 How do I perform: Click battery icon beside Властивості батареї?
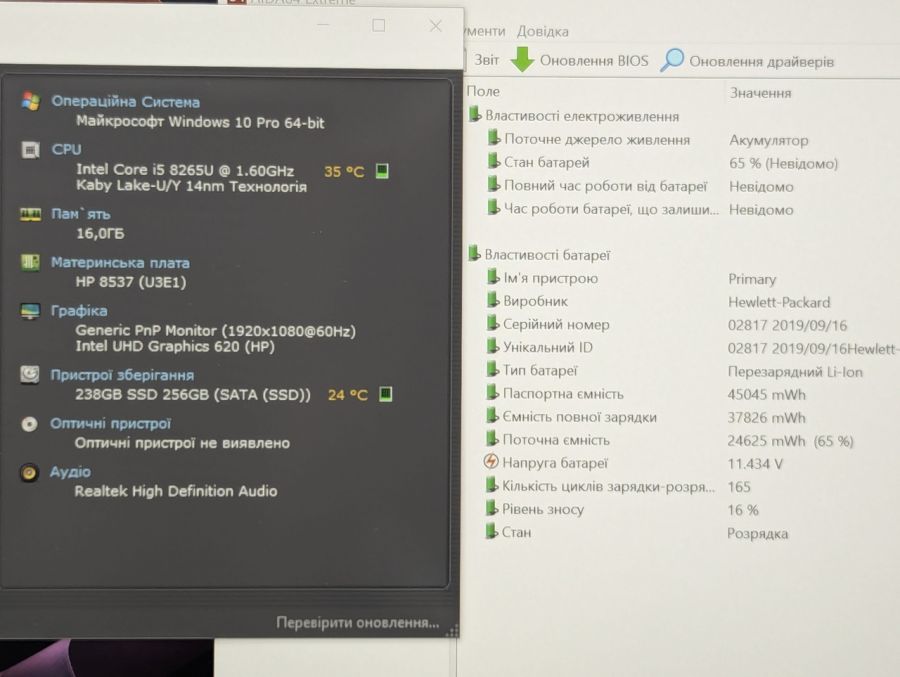474,253
